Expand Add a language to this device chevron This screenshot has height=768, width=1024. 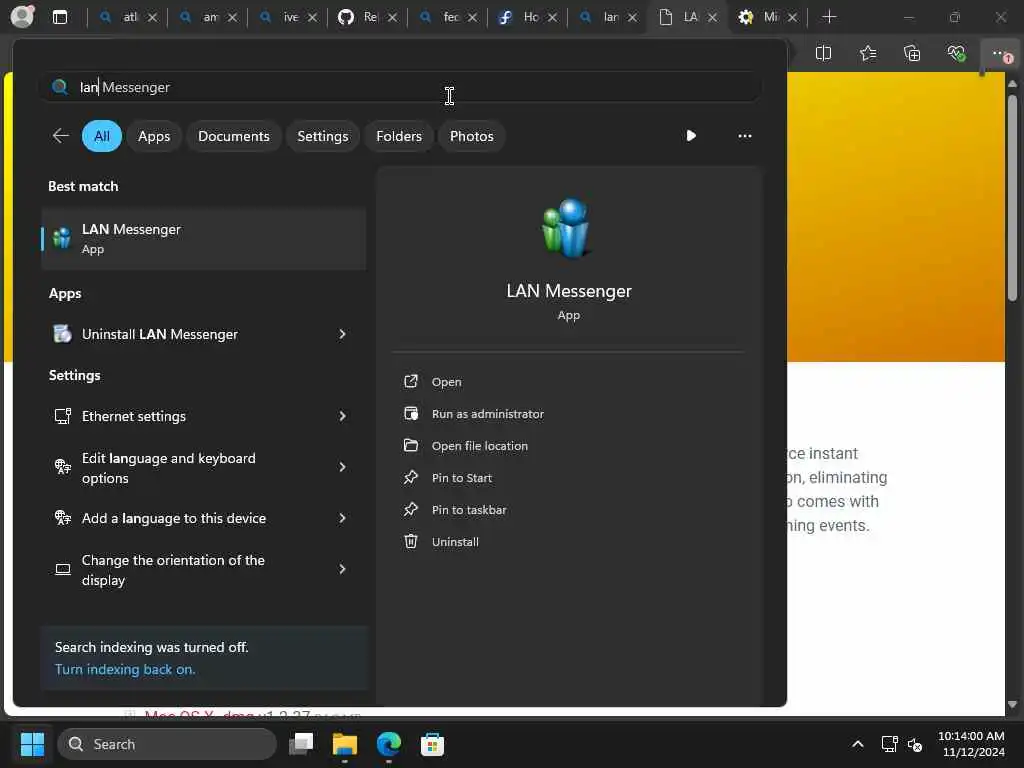point(342,518)
